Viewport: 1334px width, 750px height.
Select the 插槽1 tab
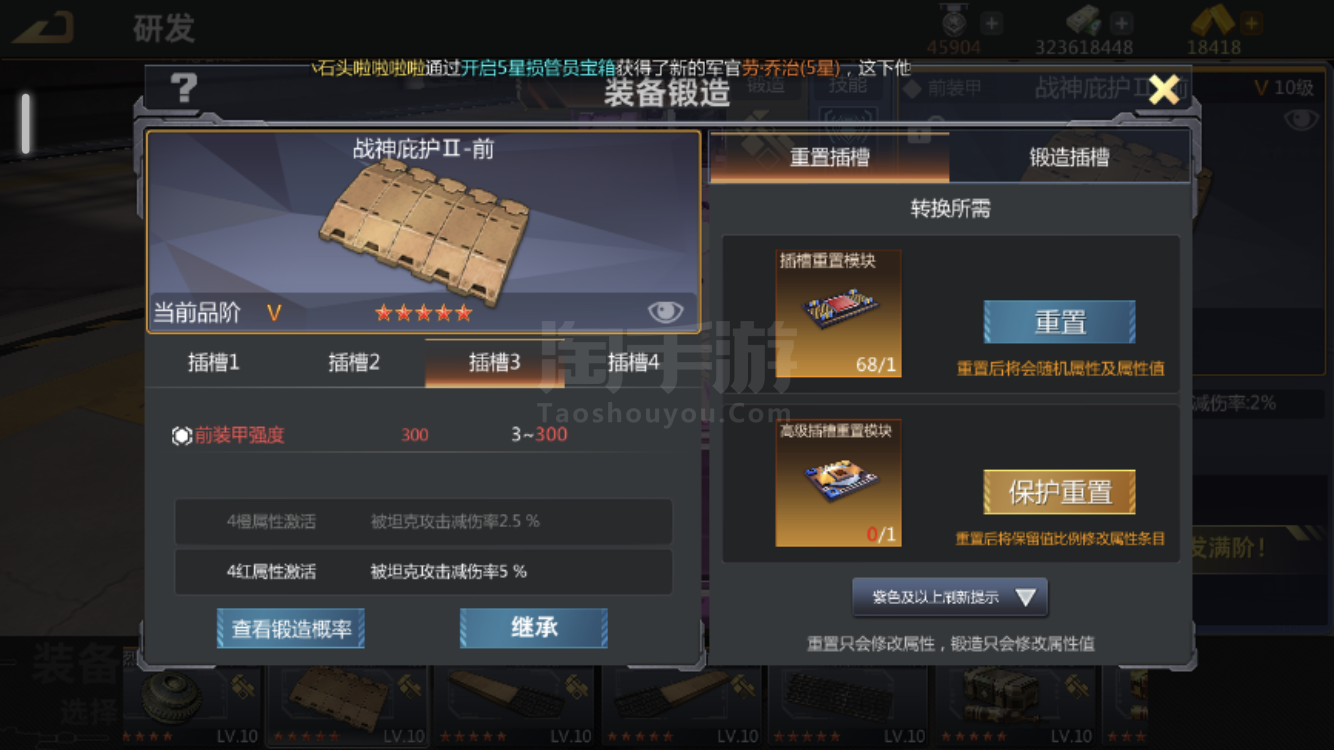click(214, 362)
